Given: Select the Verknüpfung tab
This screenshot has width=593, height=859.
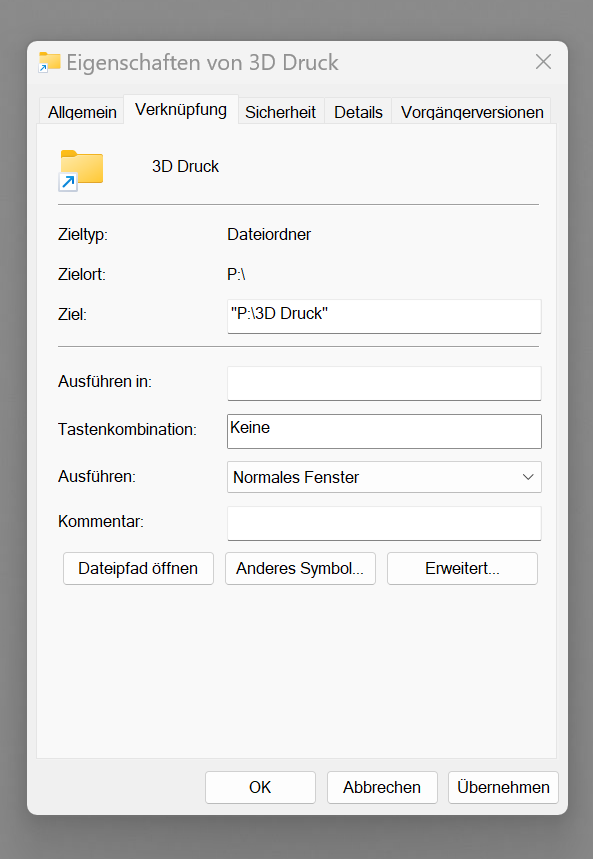Looking at the screenshot, I should click(x=180, y=111).
